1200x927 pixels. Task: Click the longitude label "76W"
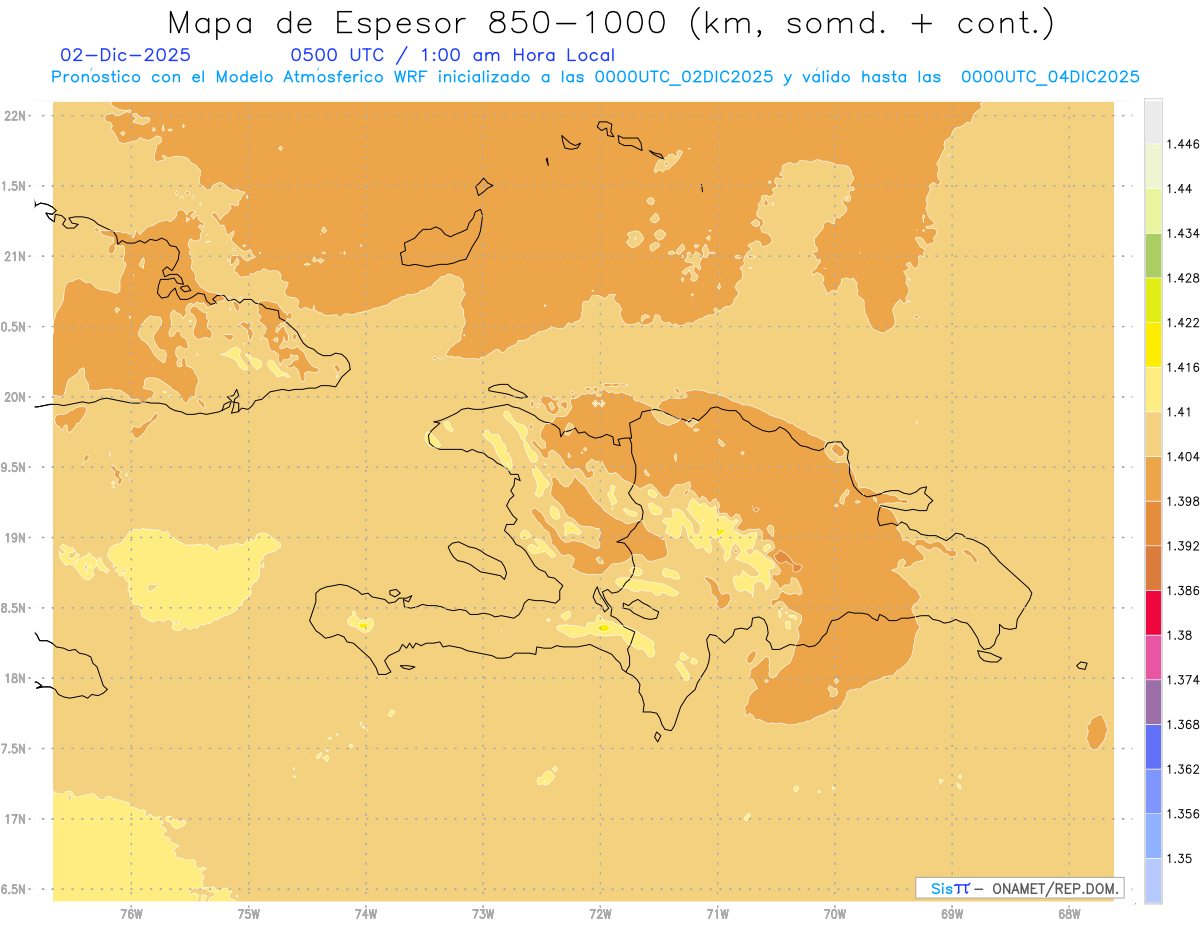[131, 913]
